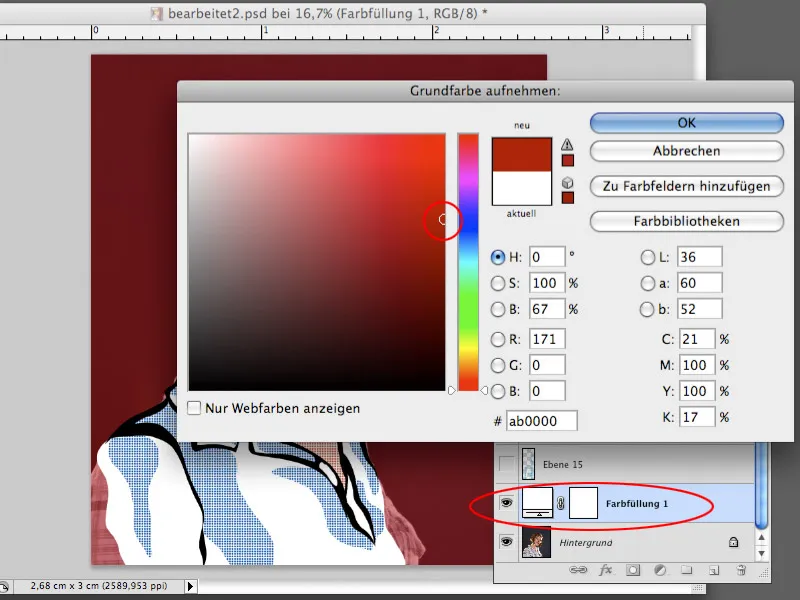Click status bar text 2,68 cm x 3 cm
The height and width of the screenshot is (600, 800).
(99, 586)
